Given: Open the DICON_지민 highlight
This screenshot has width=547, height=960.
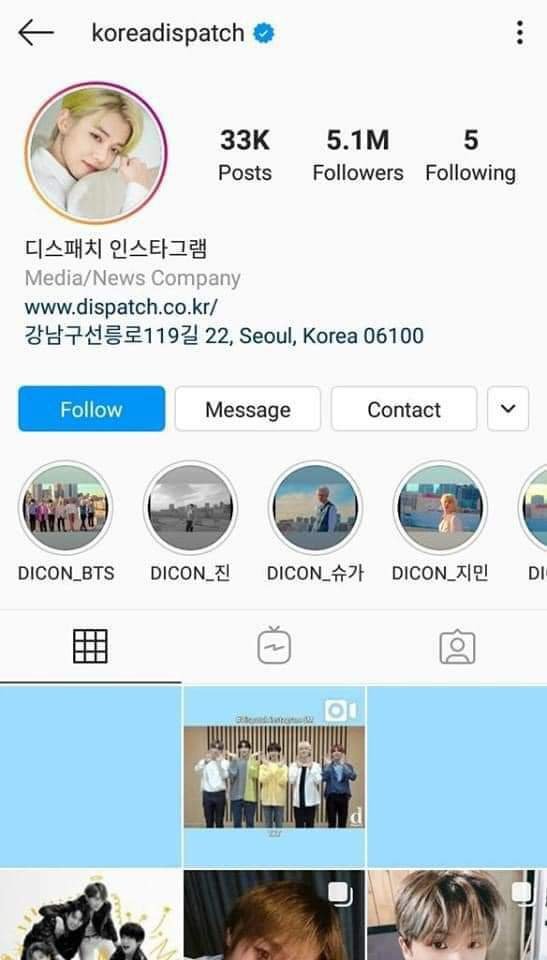Looking at the screenshot, I should [440, 508].
